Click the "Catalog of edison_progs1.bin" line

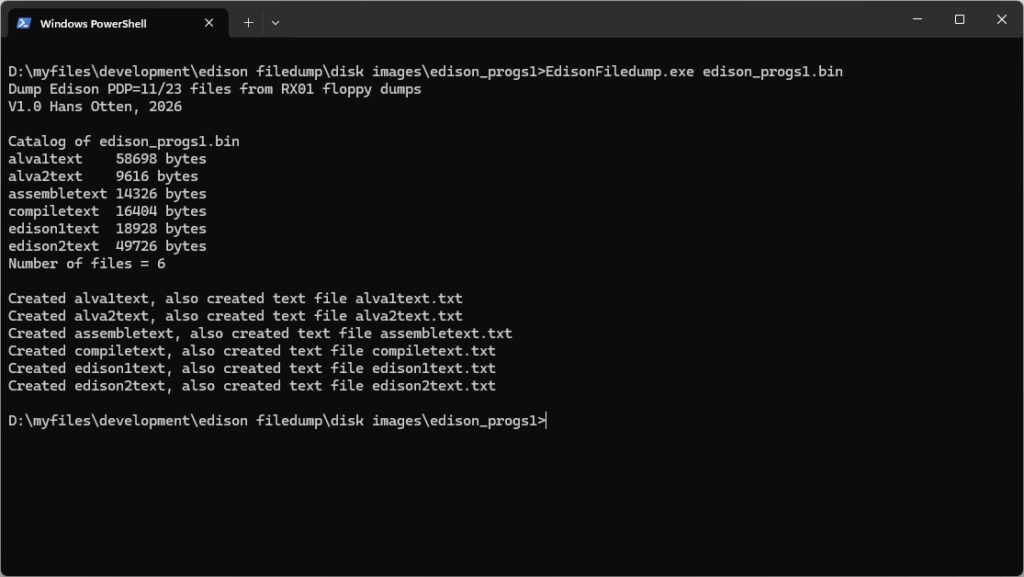tap(124, 142)
